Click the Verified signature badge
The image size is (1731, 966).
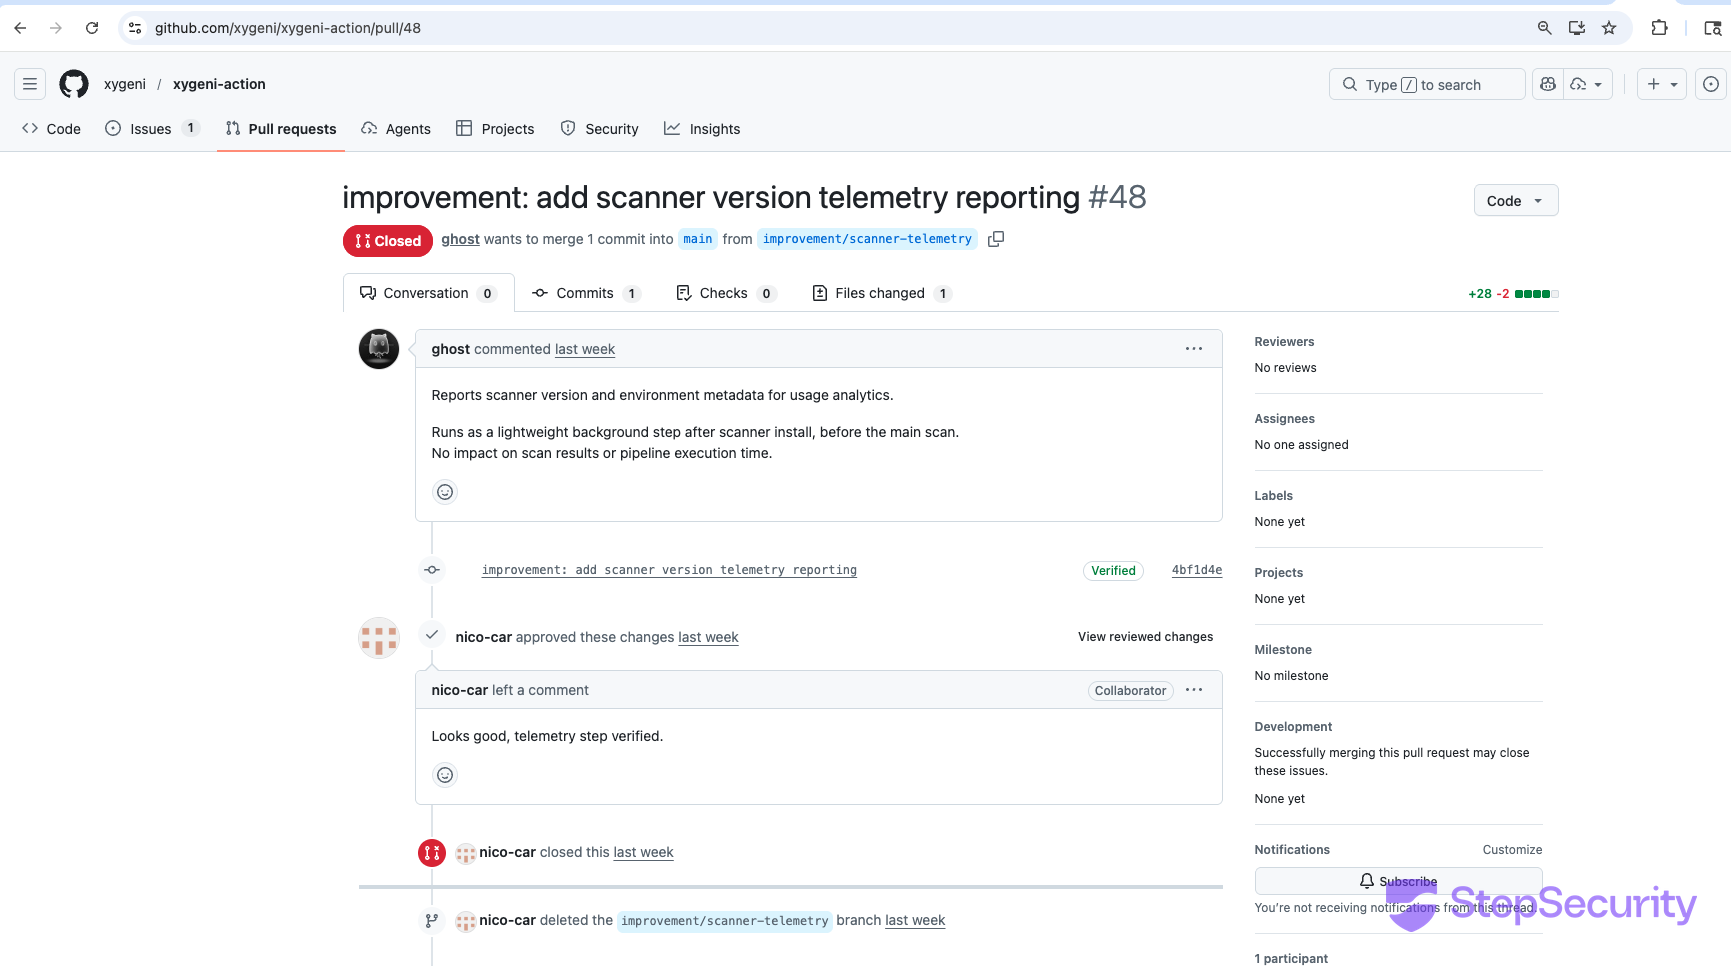click(1113, 571)
